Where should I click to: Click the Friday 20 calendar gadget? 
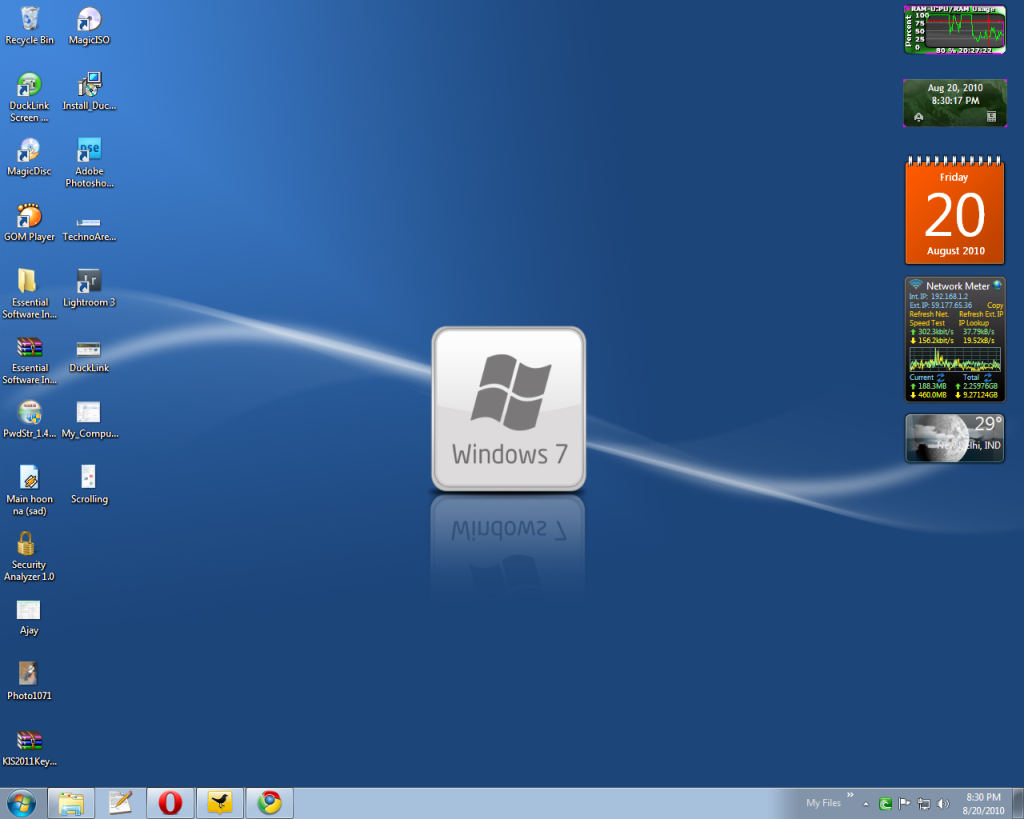(x=955, y=210)
